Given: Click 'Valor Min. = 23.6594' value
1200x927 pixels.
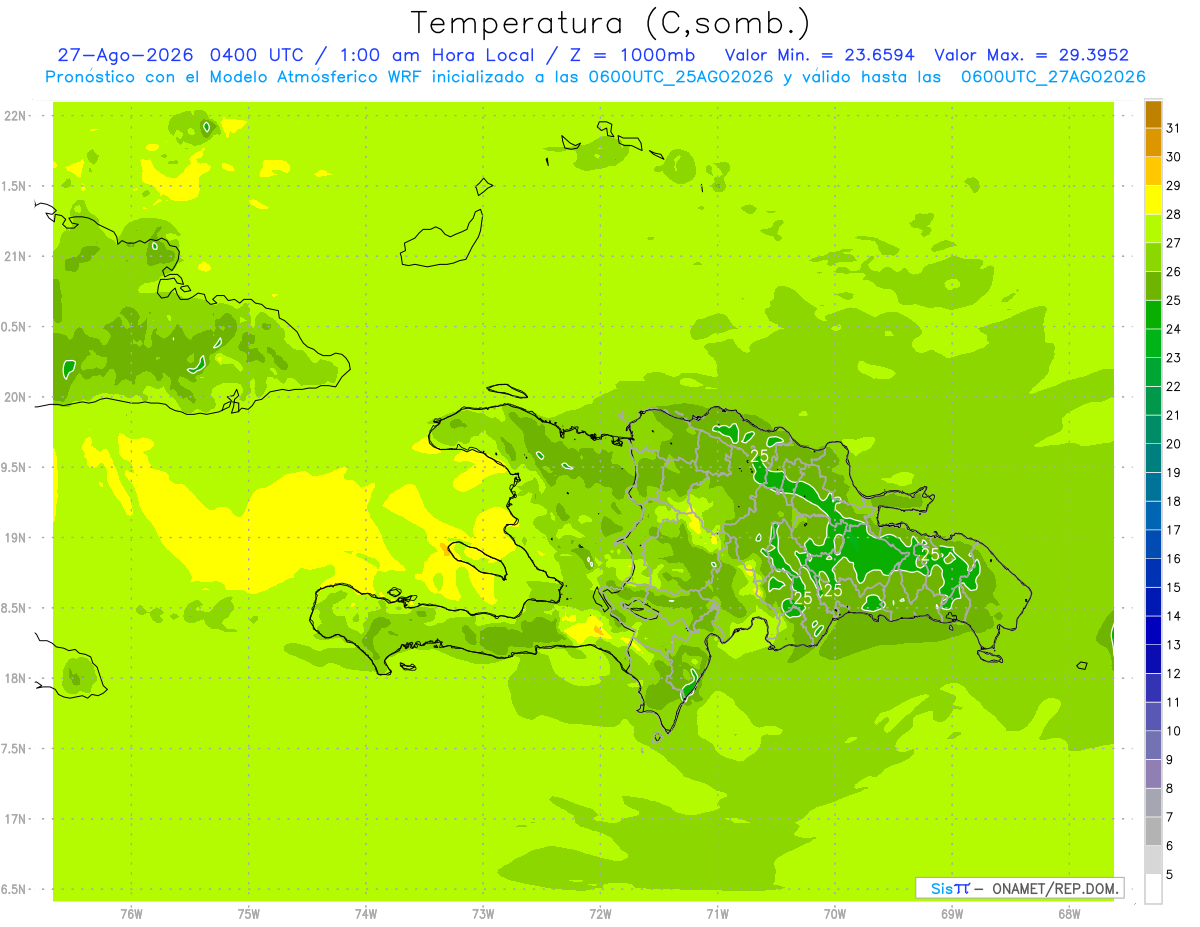Looking at the screenshot, I should point(819,55).
